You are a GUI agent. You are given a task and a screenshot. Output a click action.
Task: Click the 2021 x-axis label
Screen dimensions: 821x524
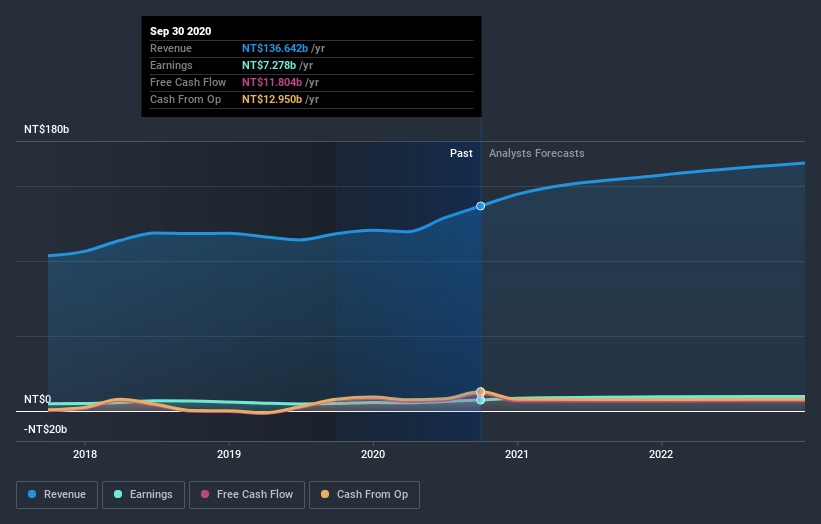click(x=517, y=454)
